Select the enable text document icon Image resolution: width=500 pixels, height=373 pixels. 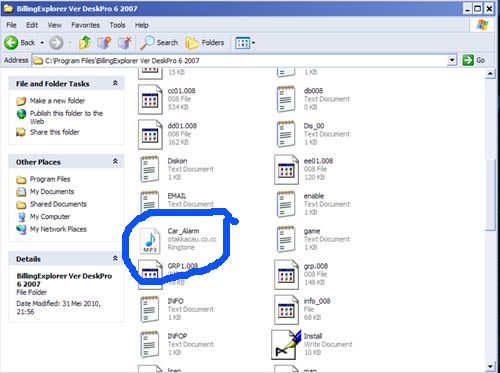point(286,204)
